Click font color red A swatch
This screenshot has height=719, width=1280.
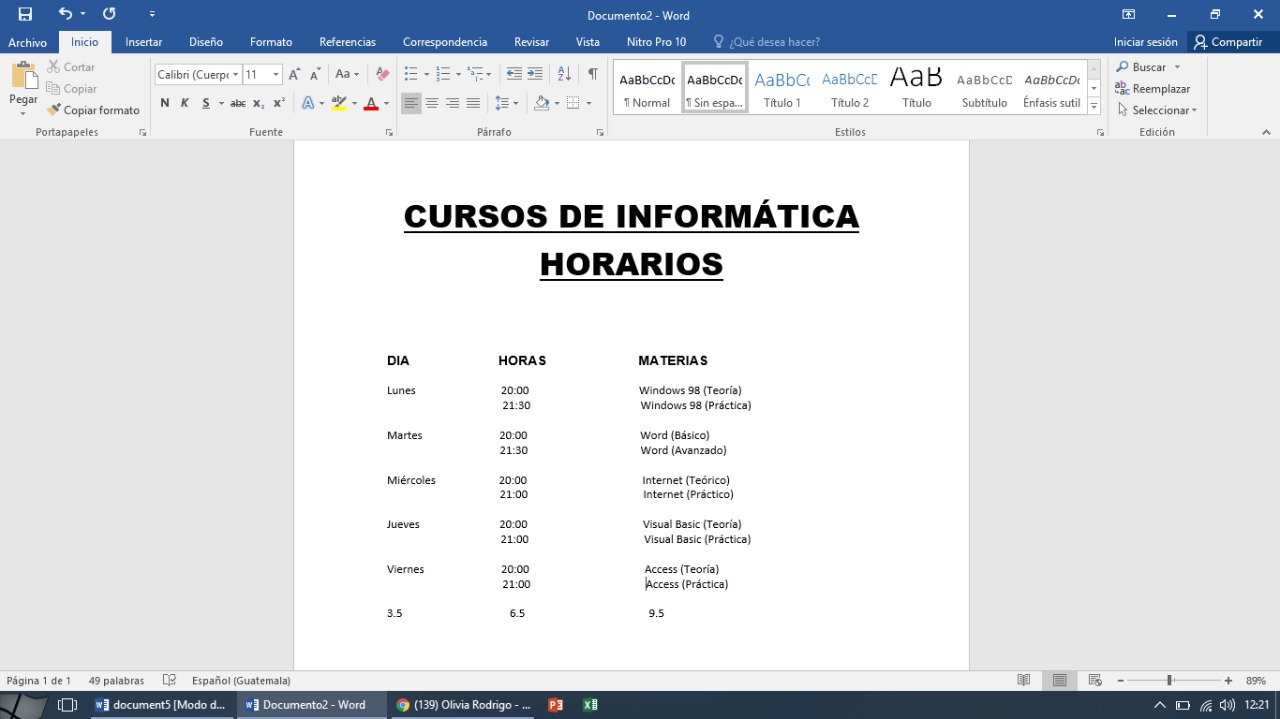tap(371, 103)
